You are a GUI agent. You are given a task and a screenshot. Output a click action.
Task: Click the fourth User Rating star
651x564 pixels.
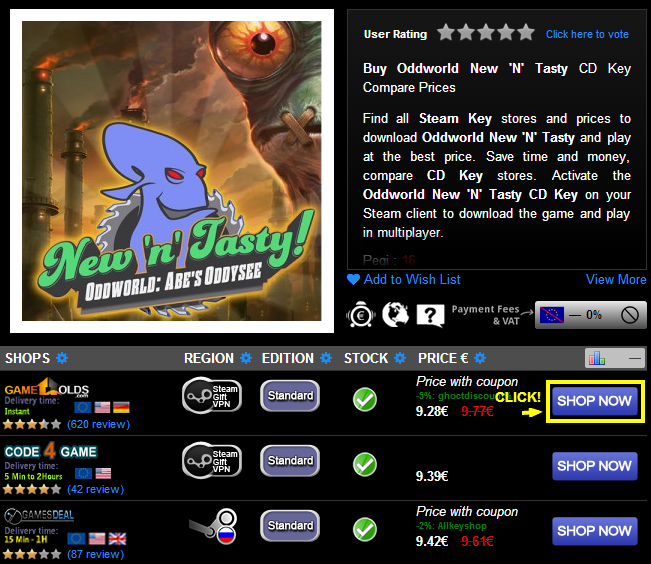(506, 32)
